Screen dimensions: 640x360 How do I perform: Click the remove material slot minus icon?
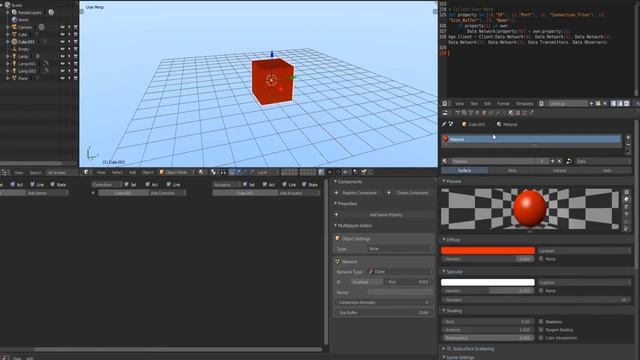(628, 144)
